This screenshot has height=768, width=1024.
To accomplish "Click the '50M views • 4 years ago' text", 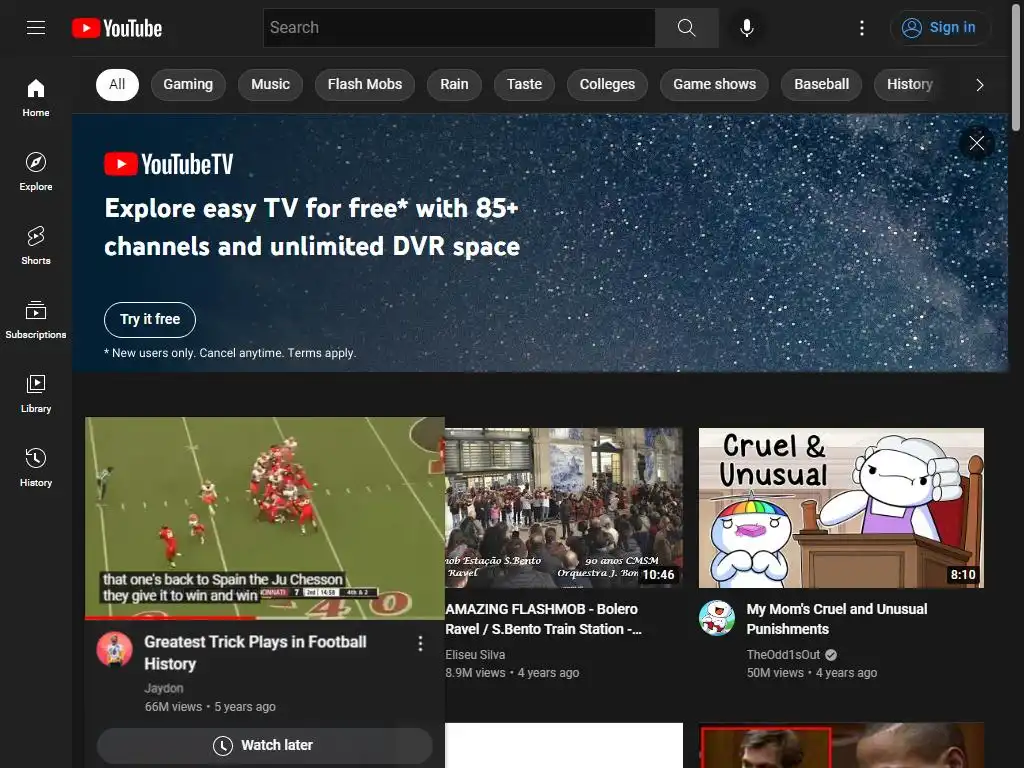I will (812, 673).
